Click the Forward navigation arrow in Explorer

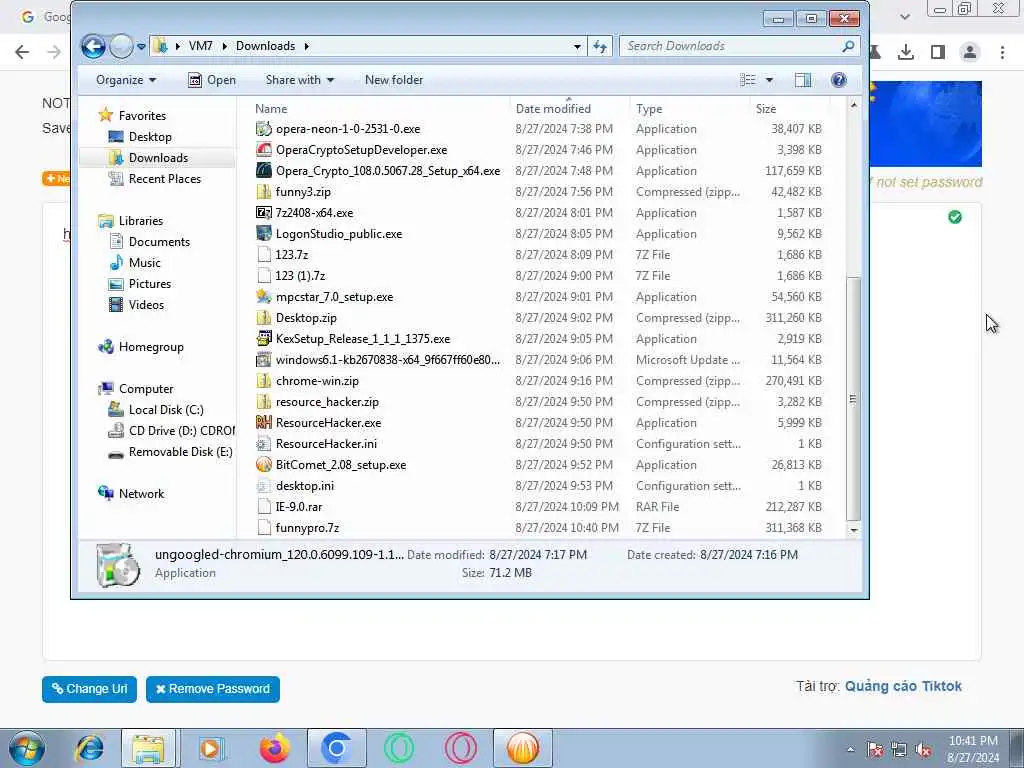pyautogui.click(x=121, y=46)
